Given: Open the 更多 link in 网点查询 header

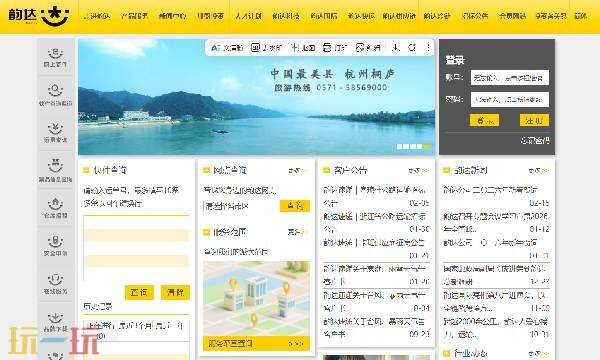Looking at the screenshot, I should [x=298, y=170].
